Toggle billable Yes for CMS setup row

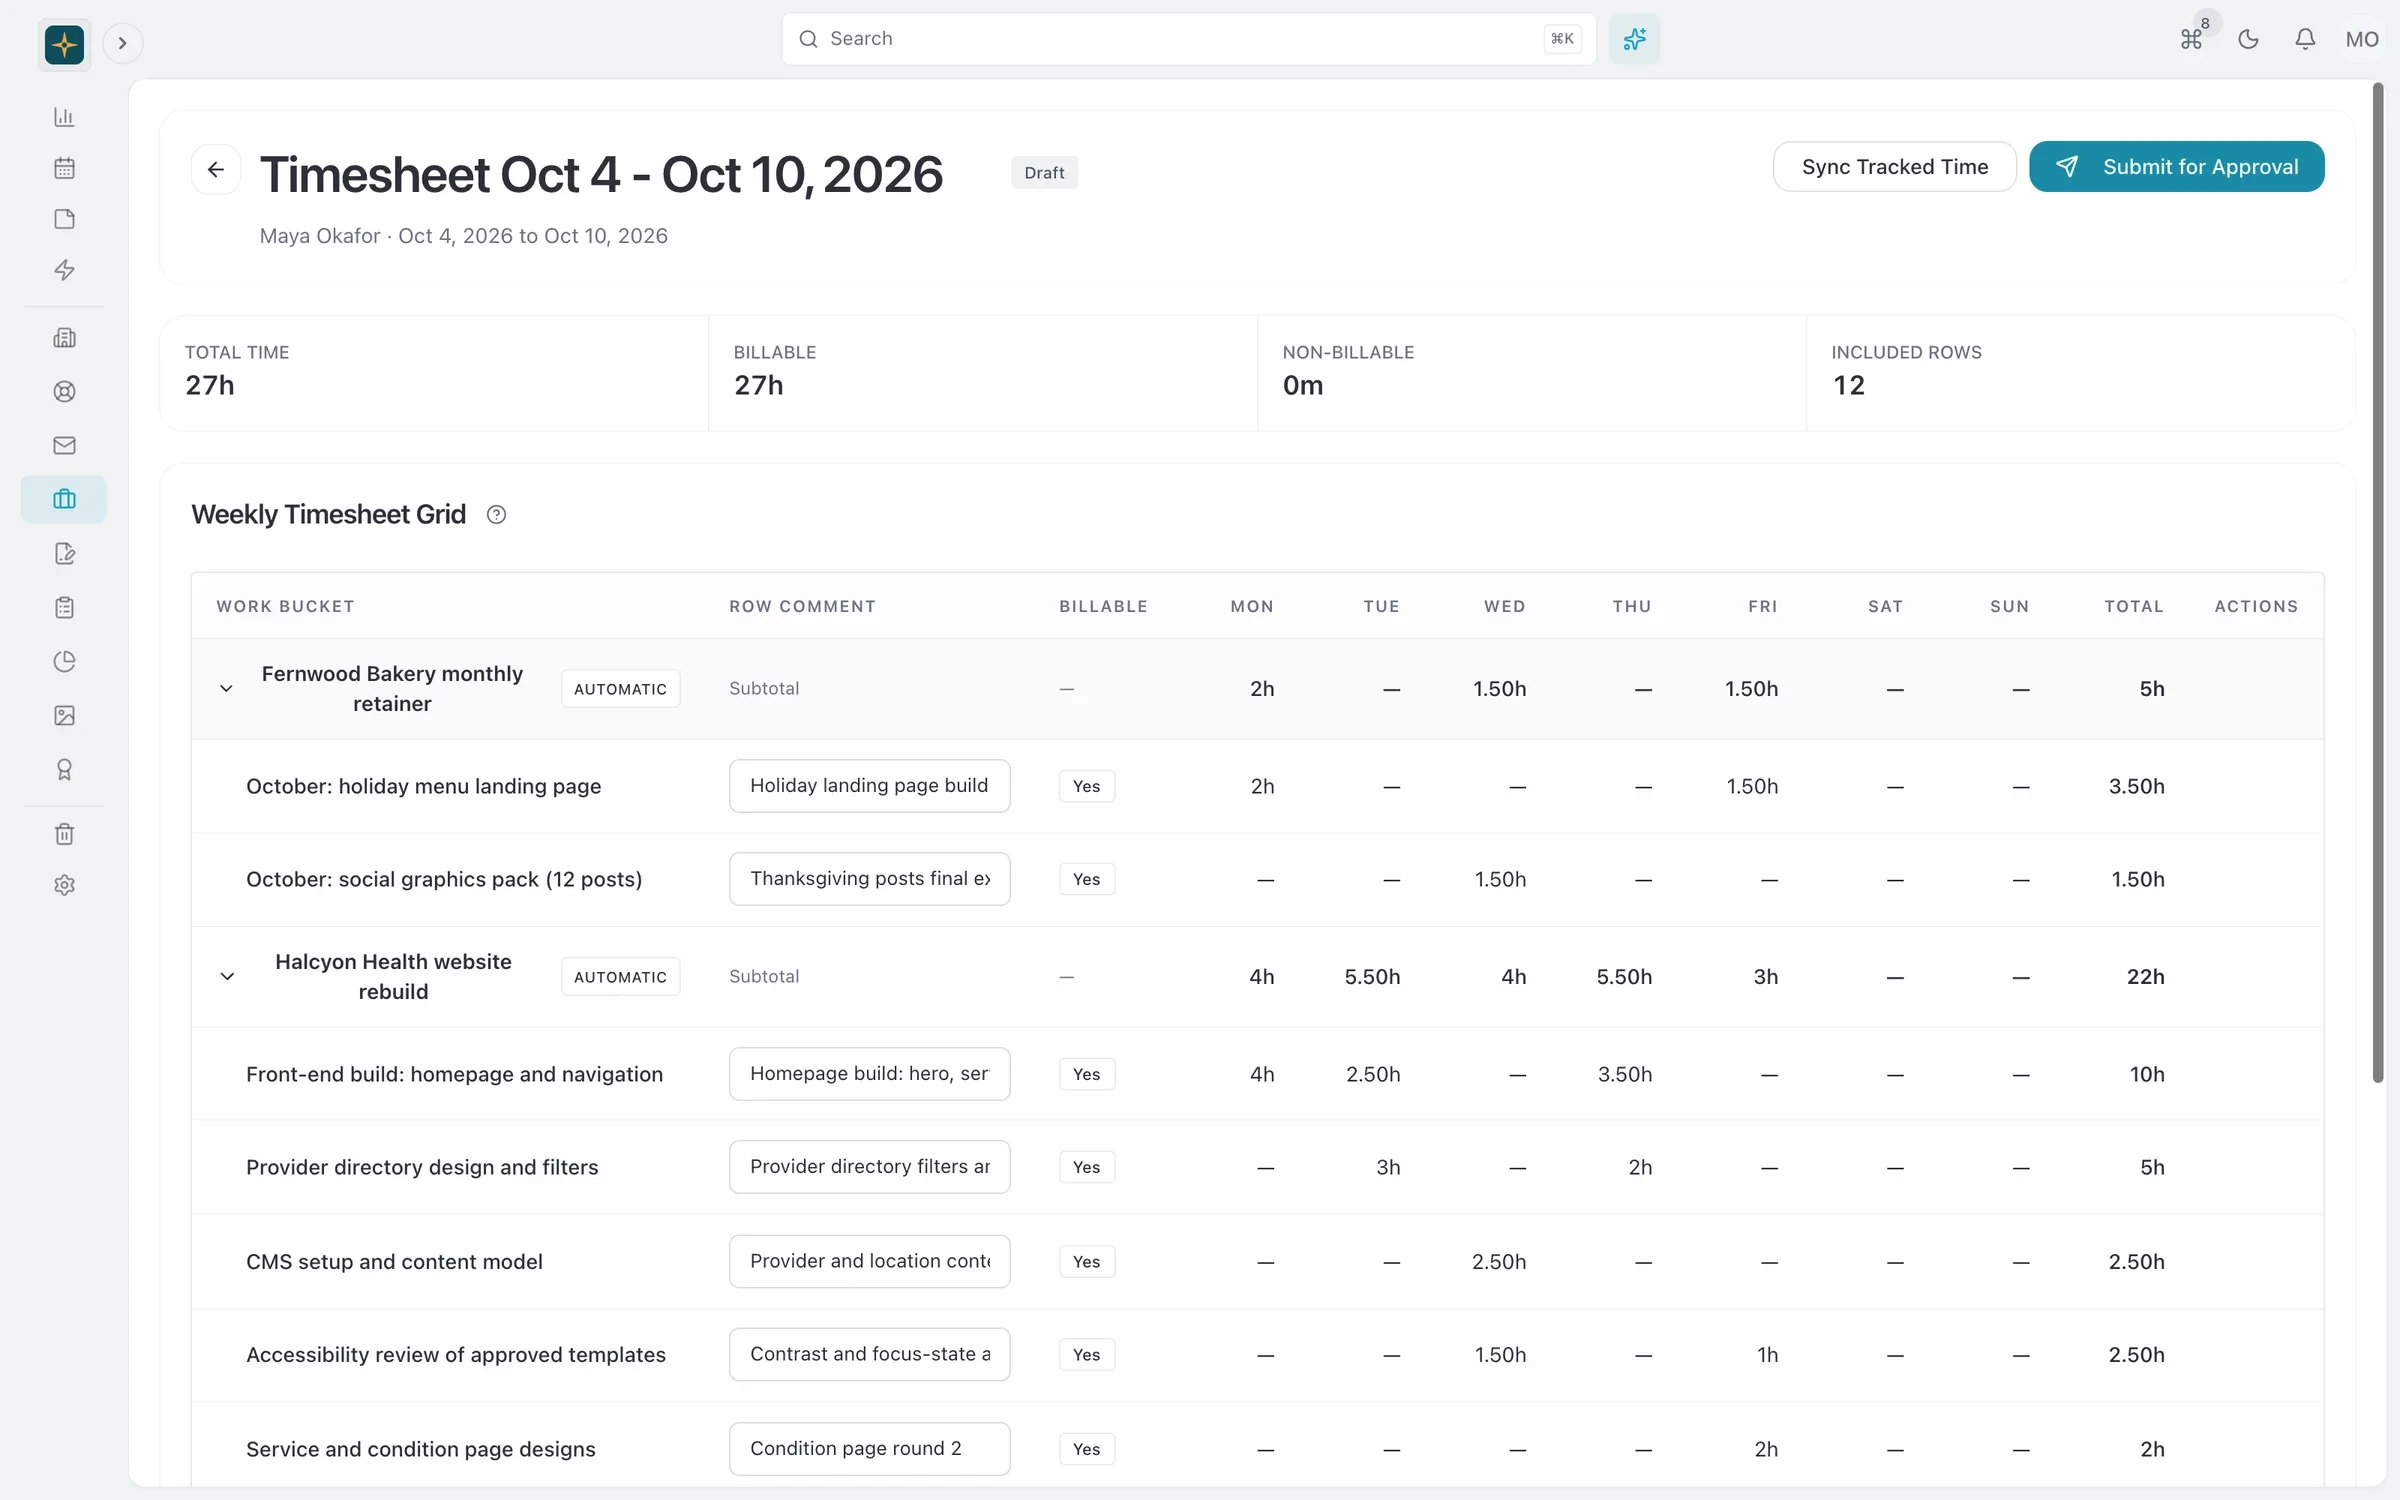pos(1086,1262)
